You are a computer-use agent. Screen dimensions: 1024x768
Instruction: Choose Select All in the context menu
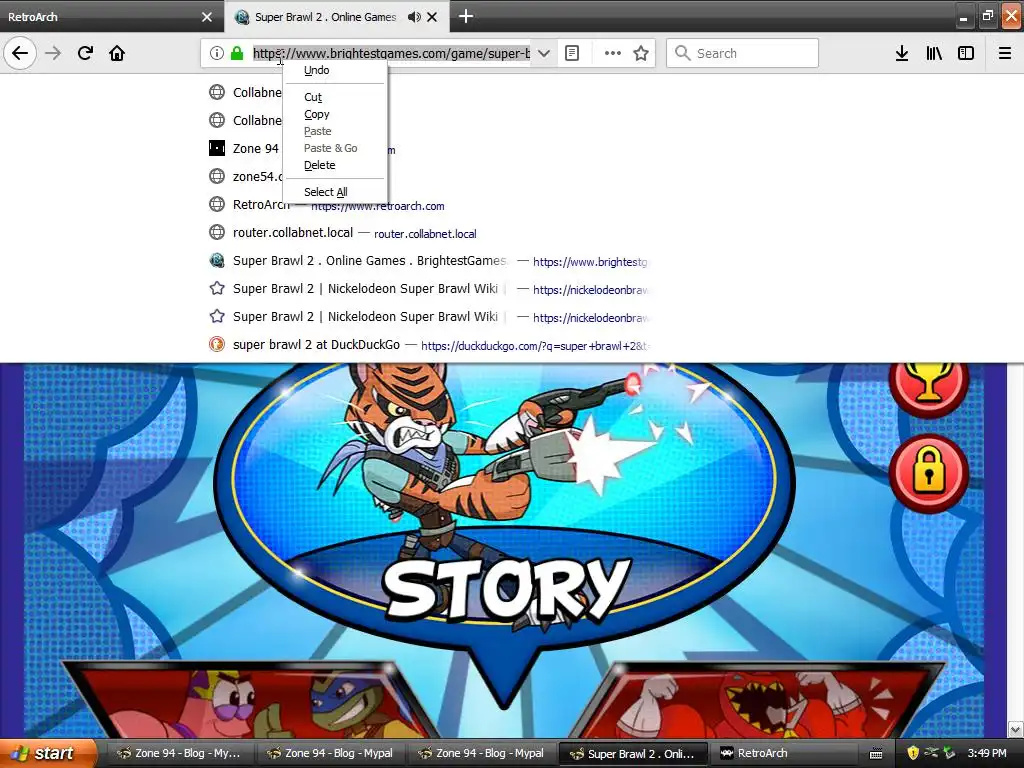(334, 191)
